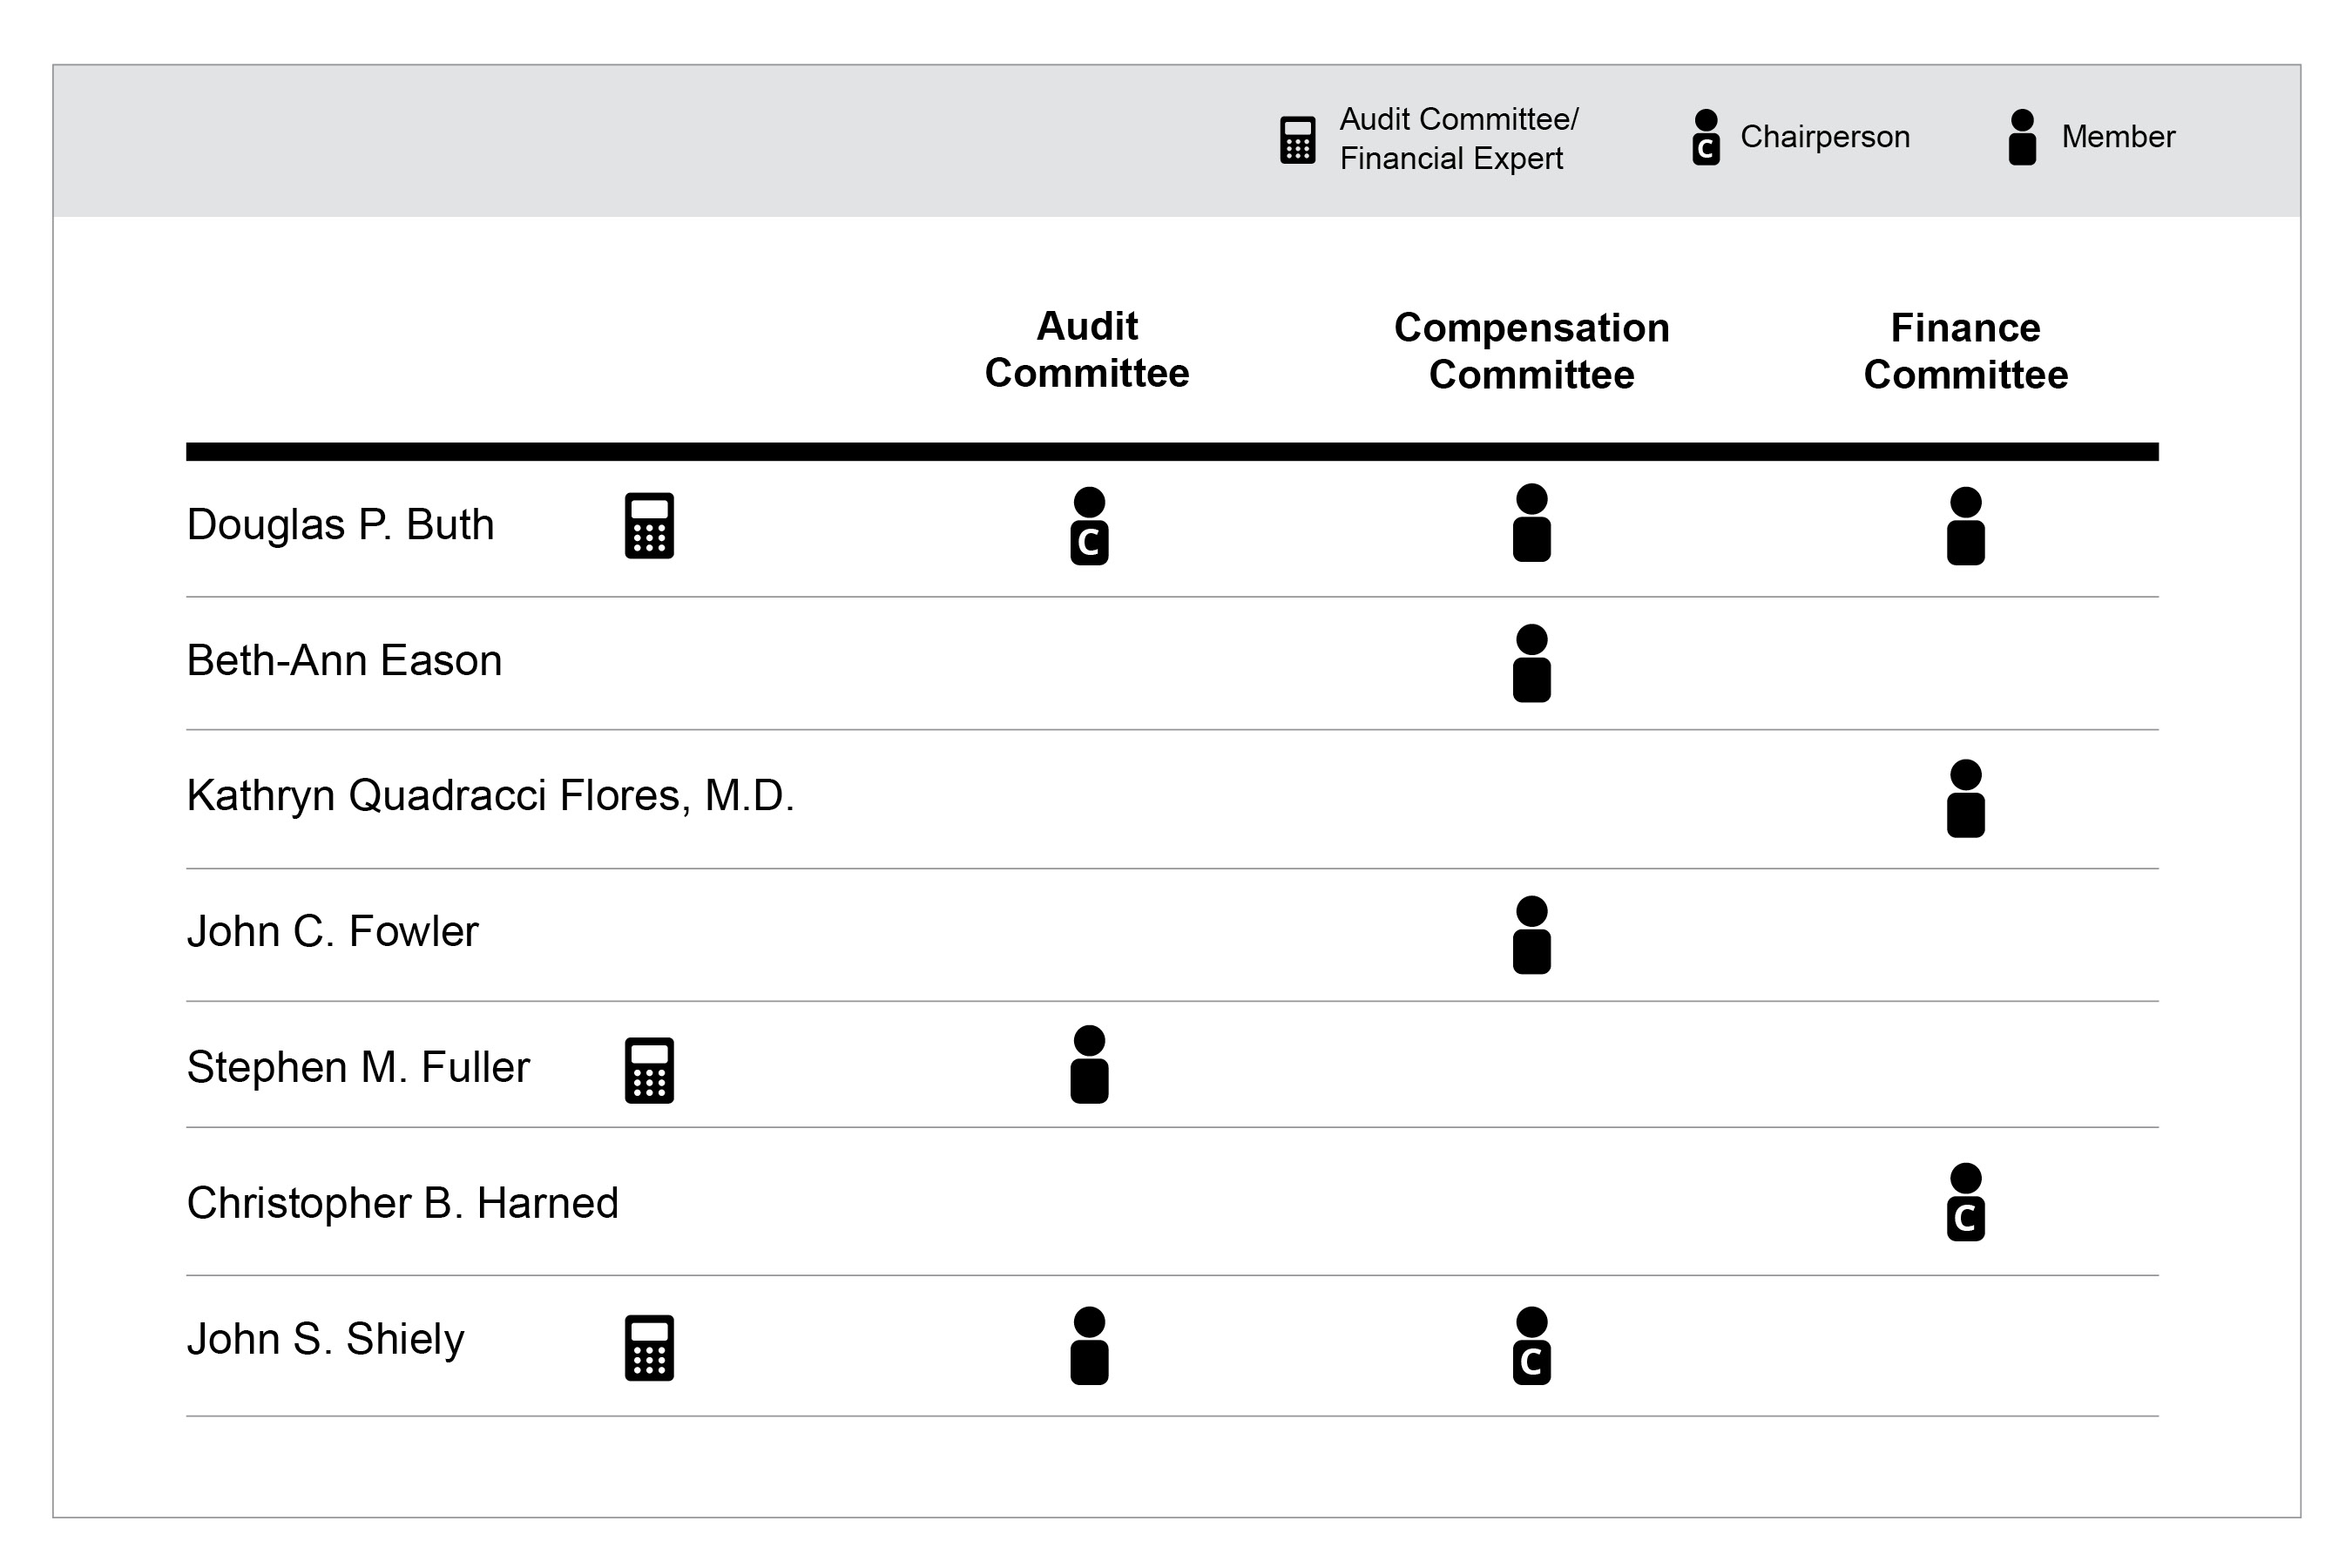Click Douglas P. Buth's Finance Committee member icon
2352x1568 pixels.
(x=1965, y=527)
